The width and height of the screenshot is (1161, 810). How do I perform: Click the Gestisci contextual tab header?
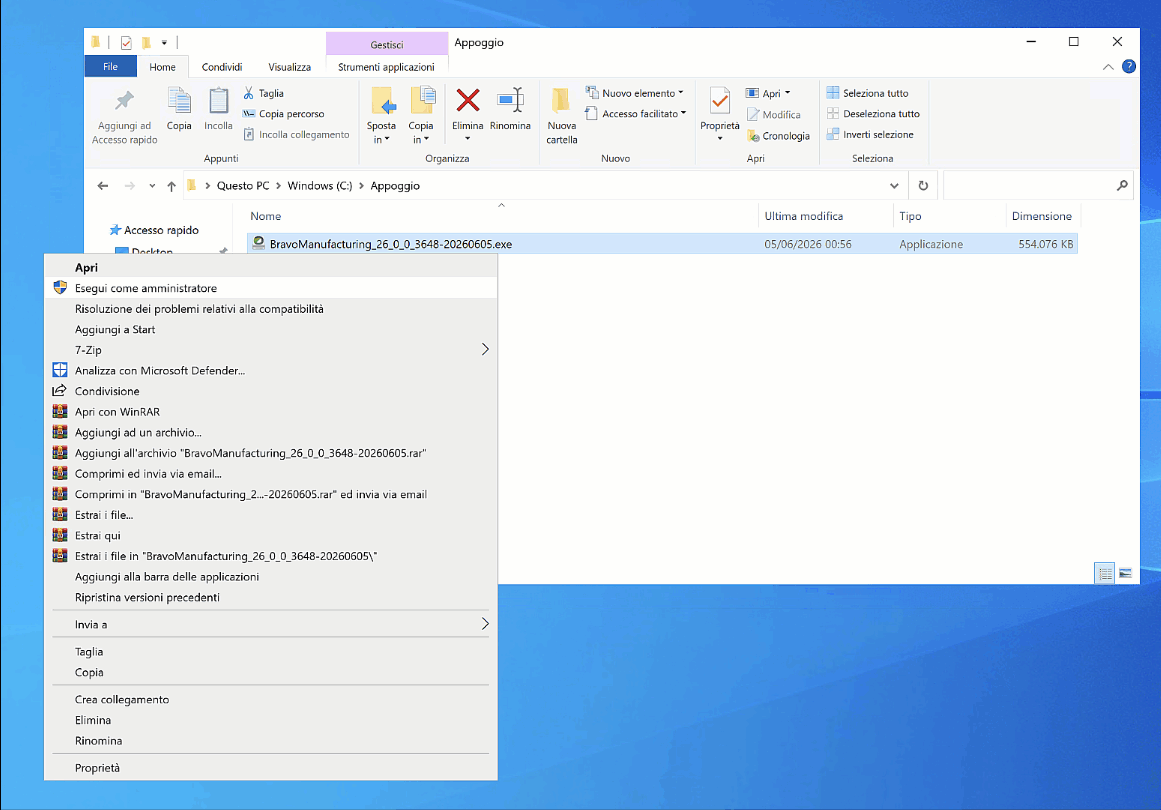[x=387, y=44]
